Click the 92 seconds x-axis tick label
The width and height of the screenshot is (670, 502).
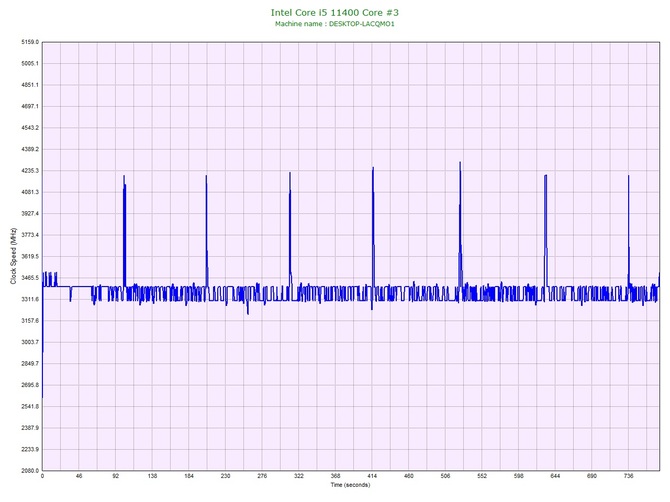116,476
